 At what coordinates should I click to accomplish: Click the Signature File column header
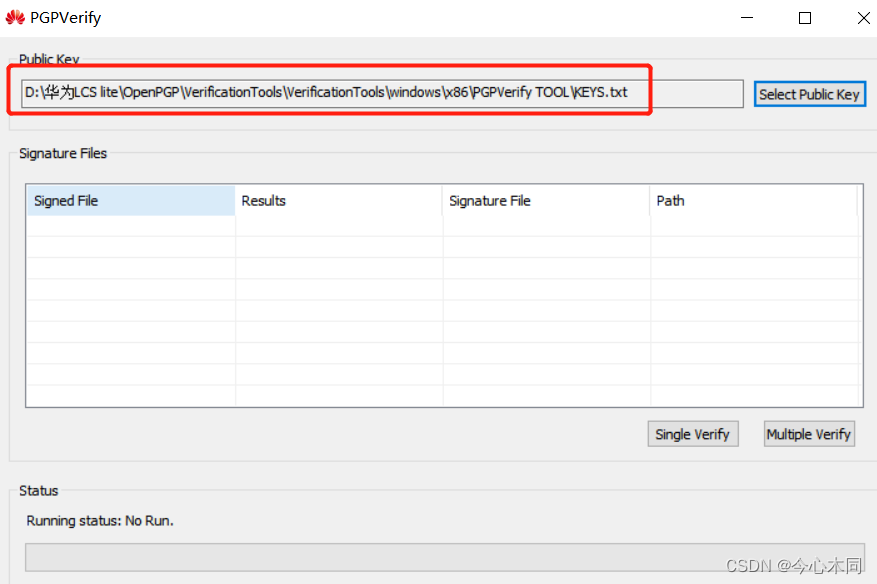pos(546,201)
